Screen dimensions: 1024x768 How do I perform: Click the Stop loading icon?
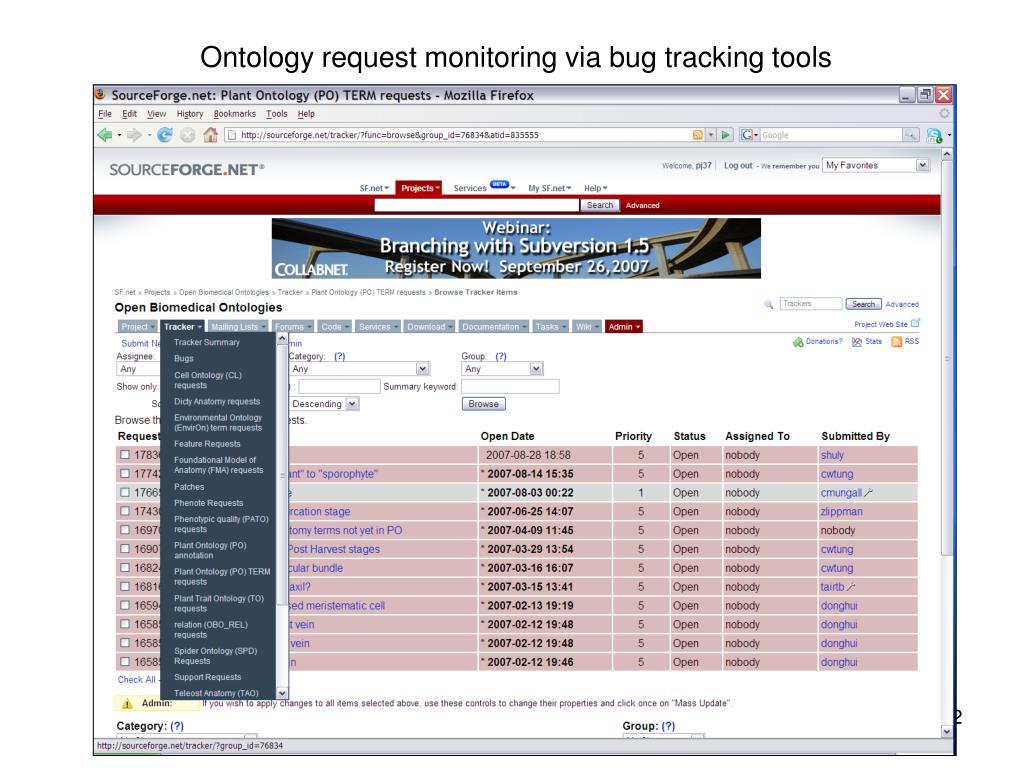pyautogui.click(x=187, y=135)
